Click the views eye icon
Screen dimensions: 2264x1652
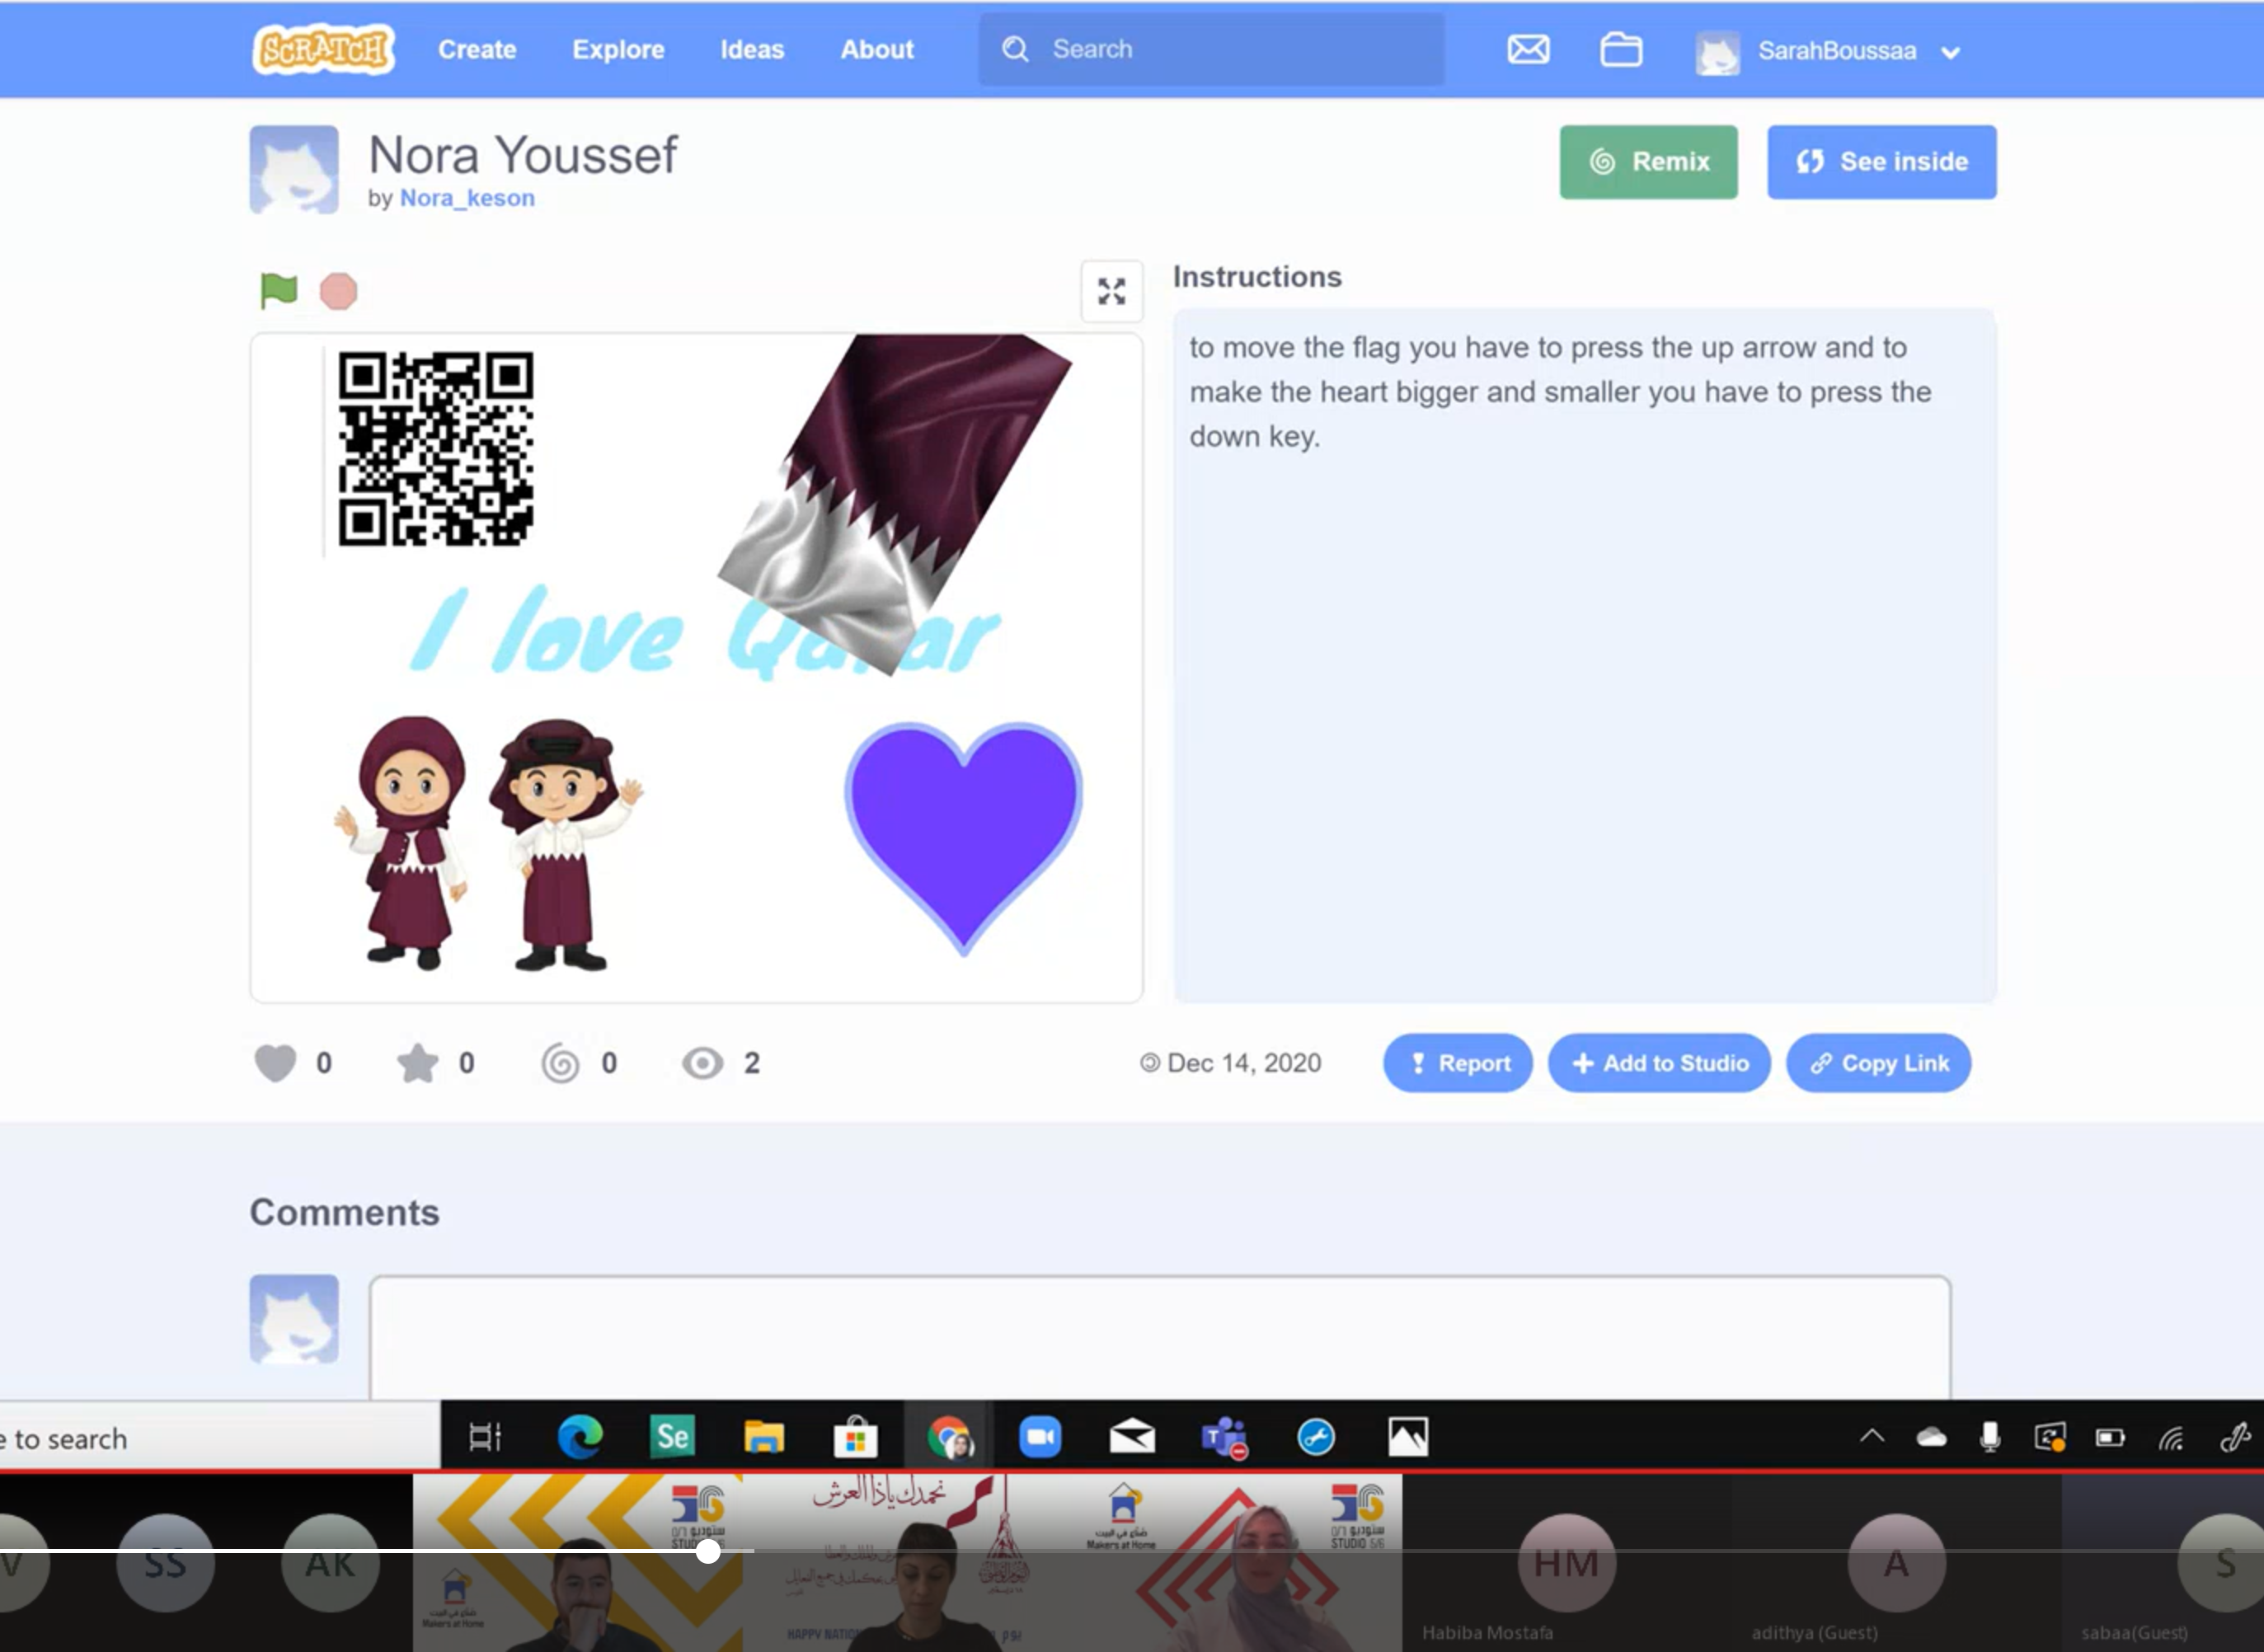[x=702, y=1063]
